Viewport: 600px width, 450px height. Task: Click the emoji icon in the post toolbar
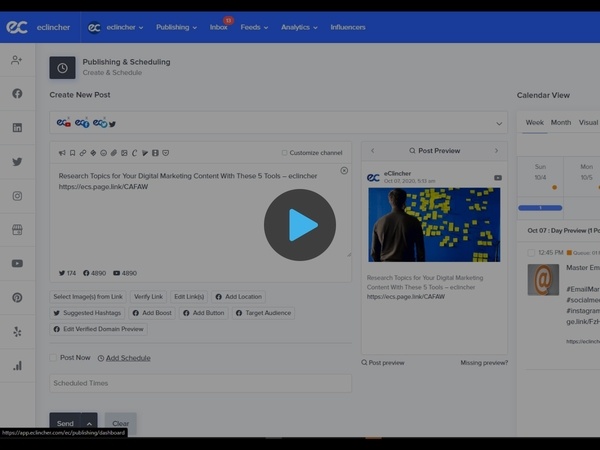(x=103, y=153)
